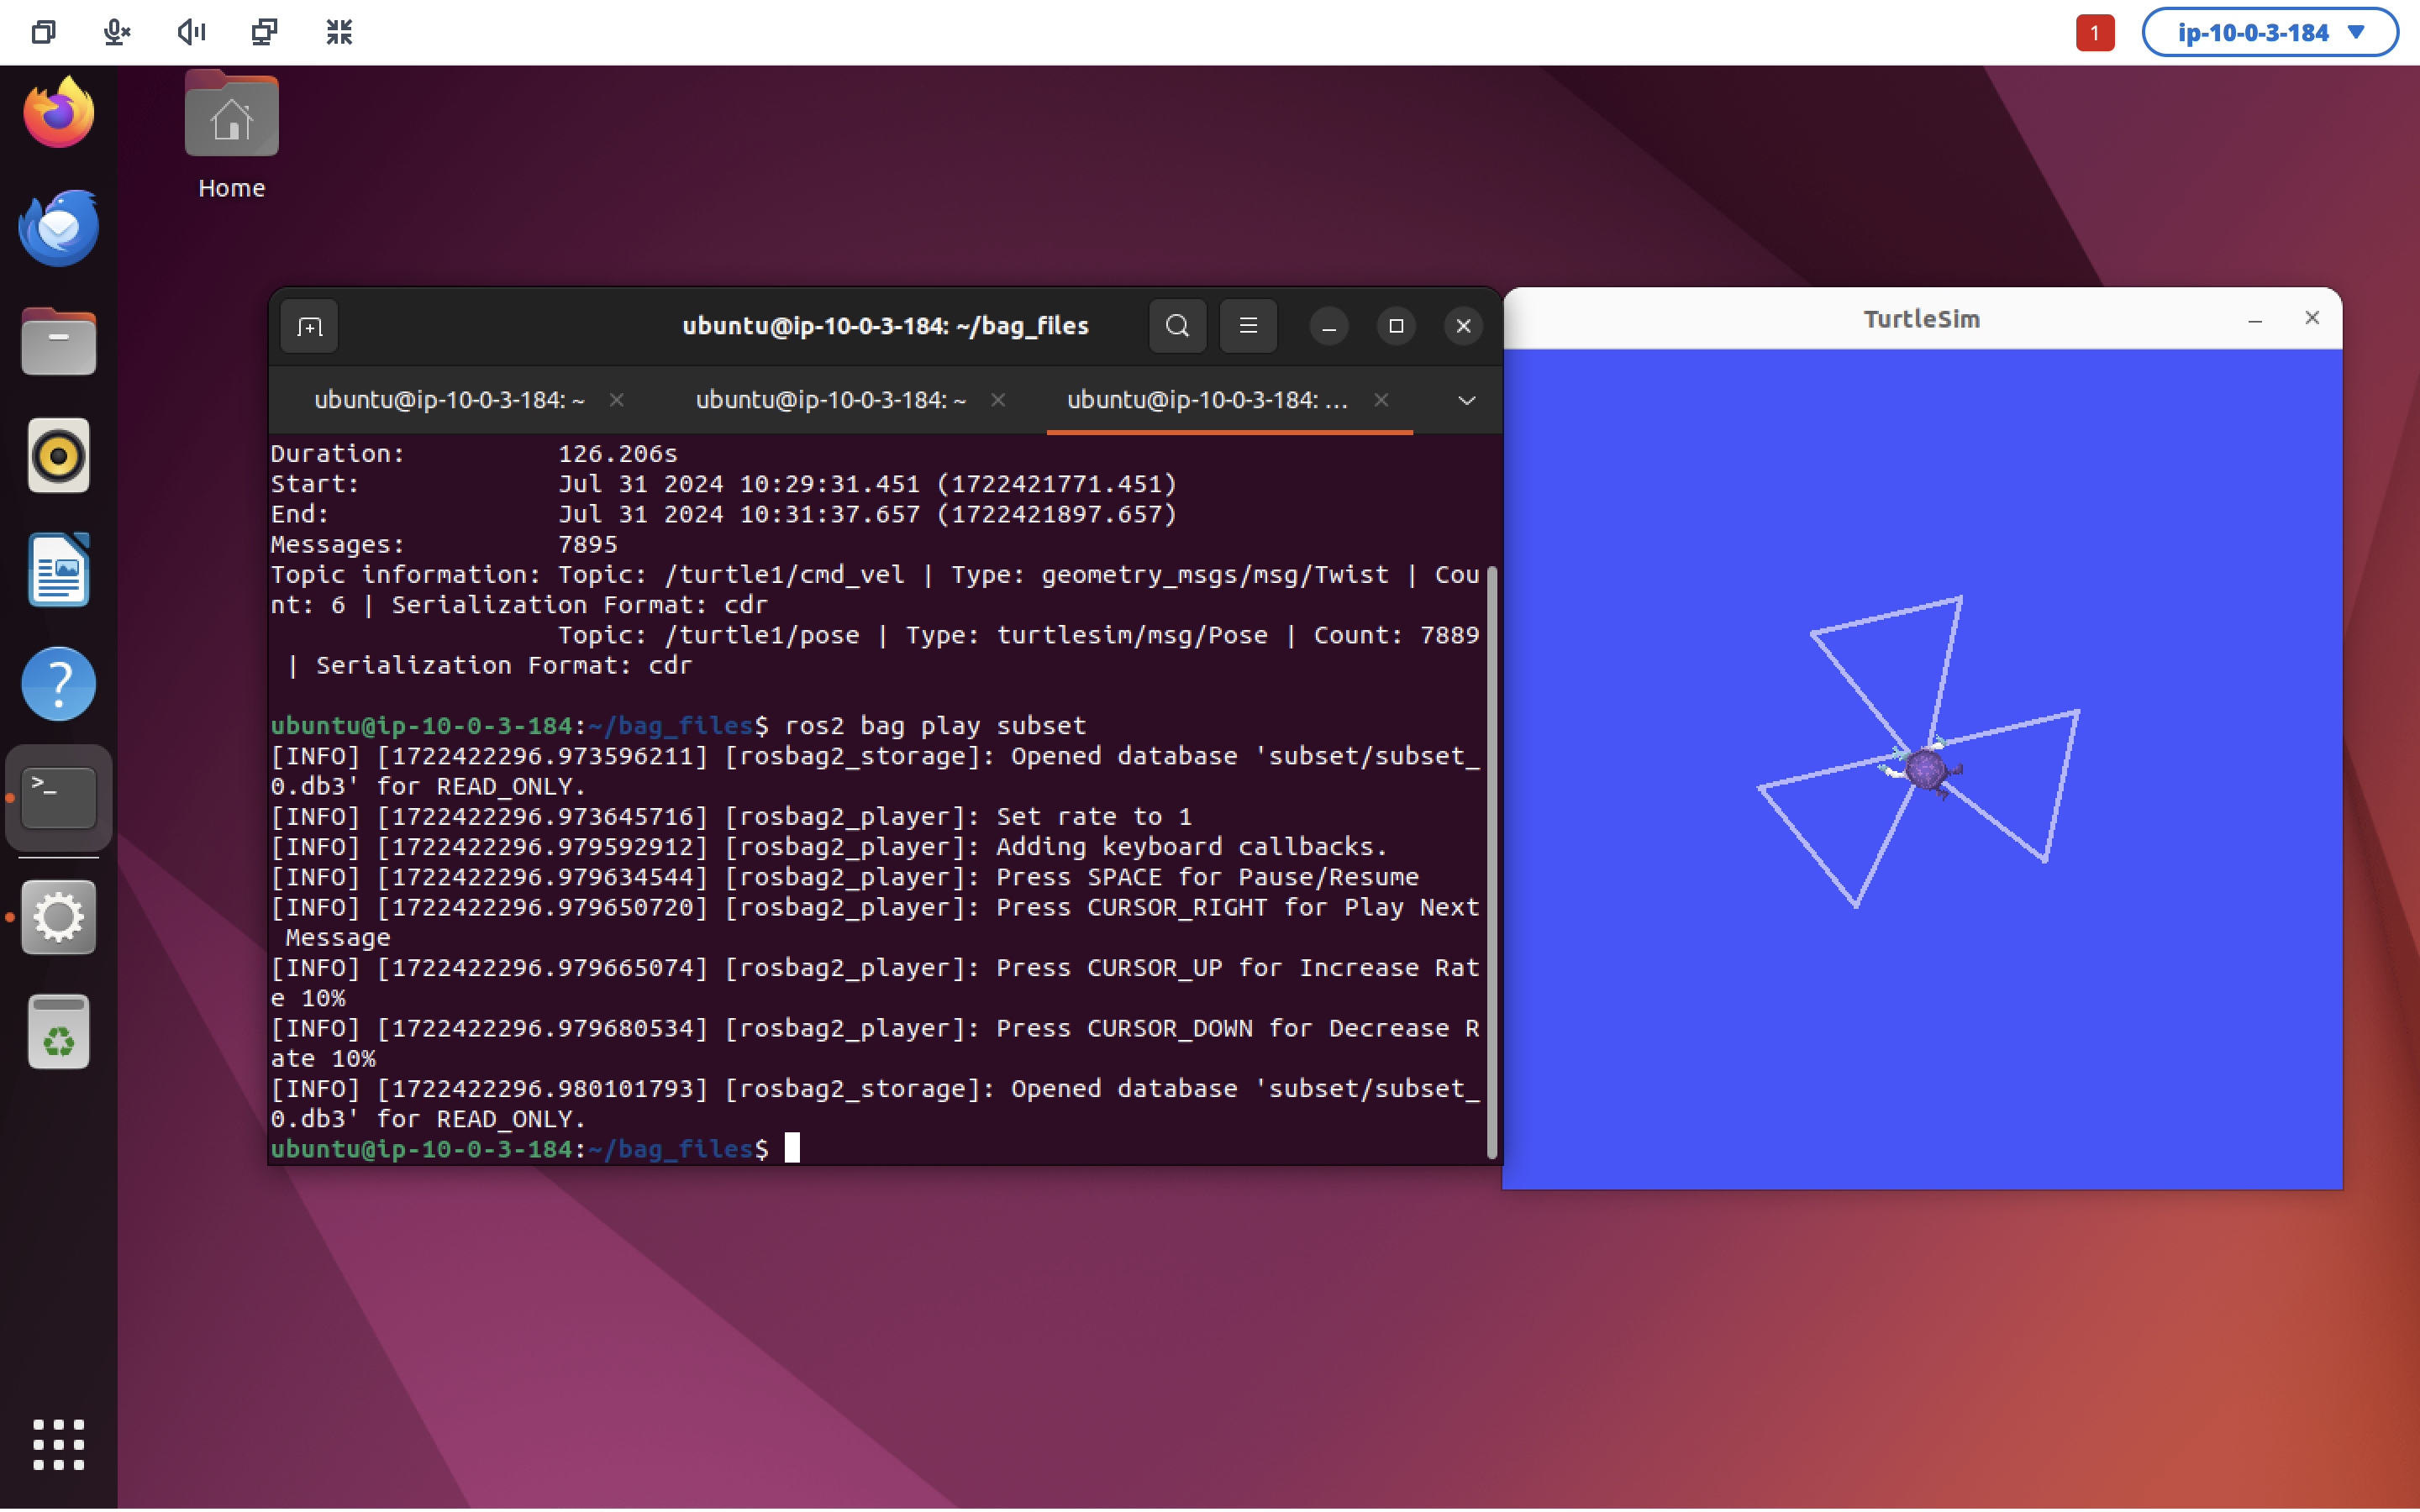Image resolution: width=2420 pixels, height=1512 pixels.
Task: Launch Firefox from the dock
Action: click(x=58, y=112)
